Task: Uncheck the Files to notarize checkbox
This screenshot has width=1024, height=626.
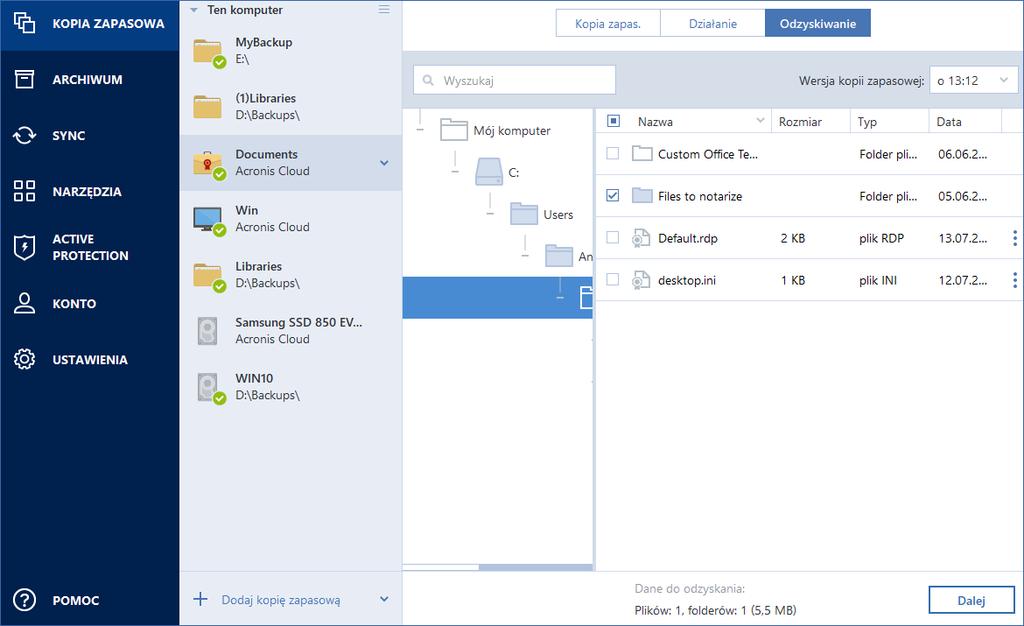Action: [x=613, y=195]
